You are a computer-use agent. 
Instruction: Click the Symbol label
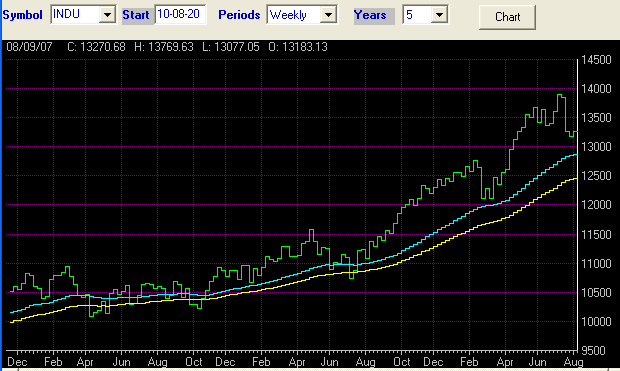click(23, 15)
